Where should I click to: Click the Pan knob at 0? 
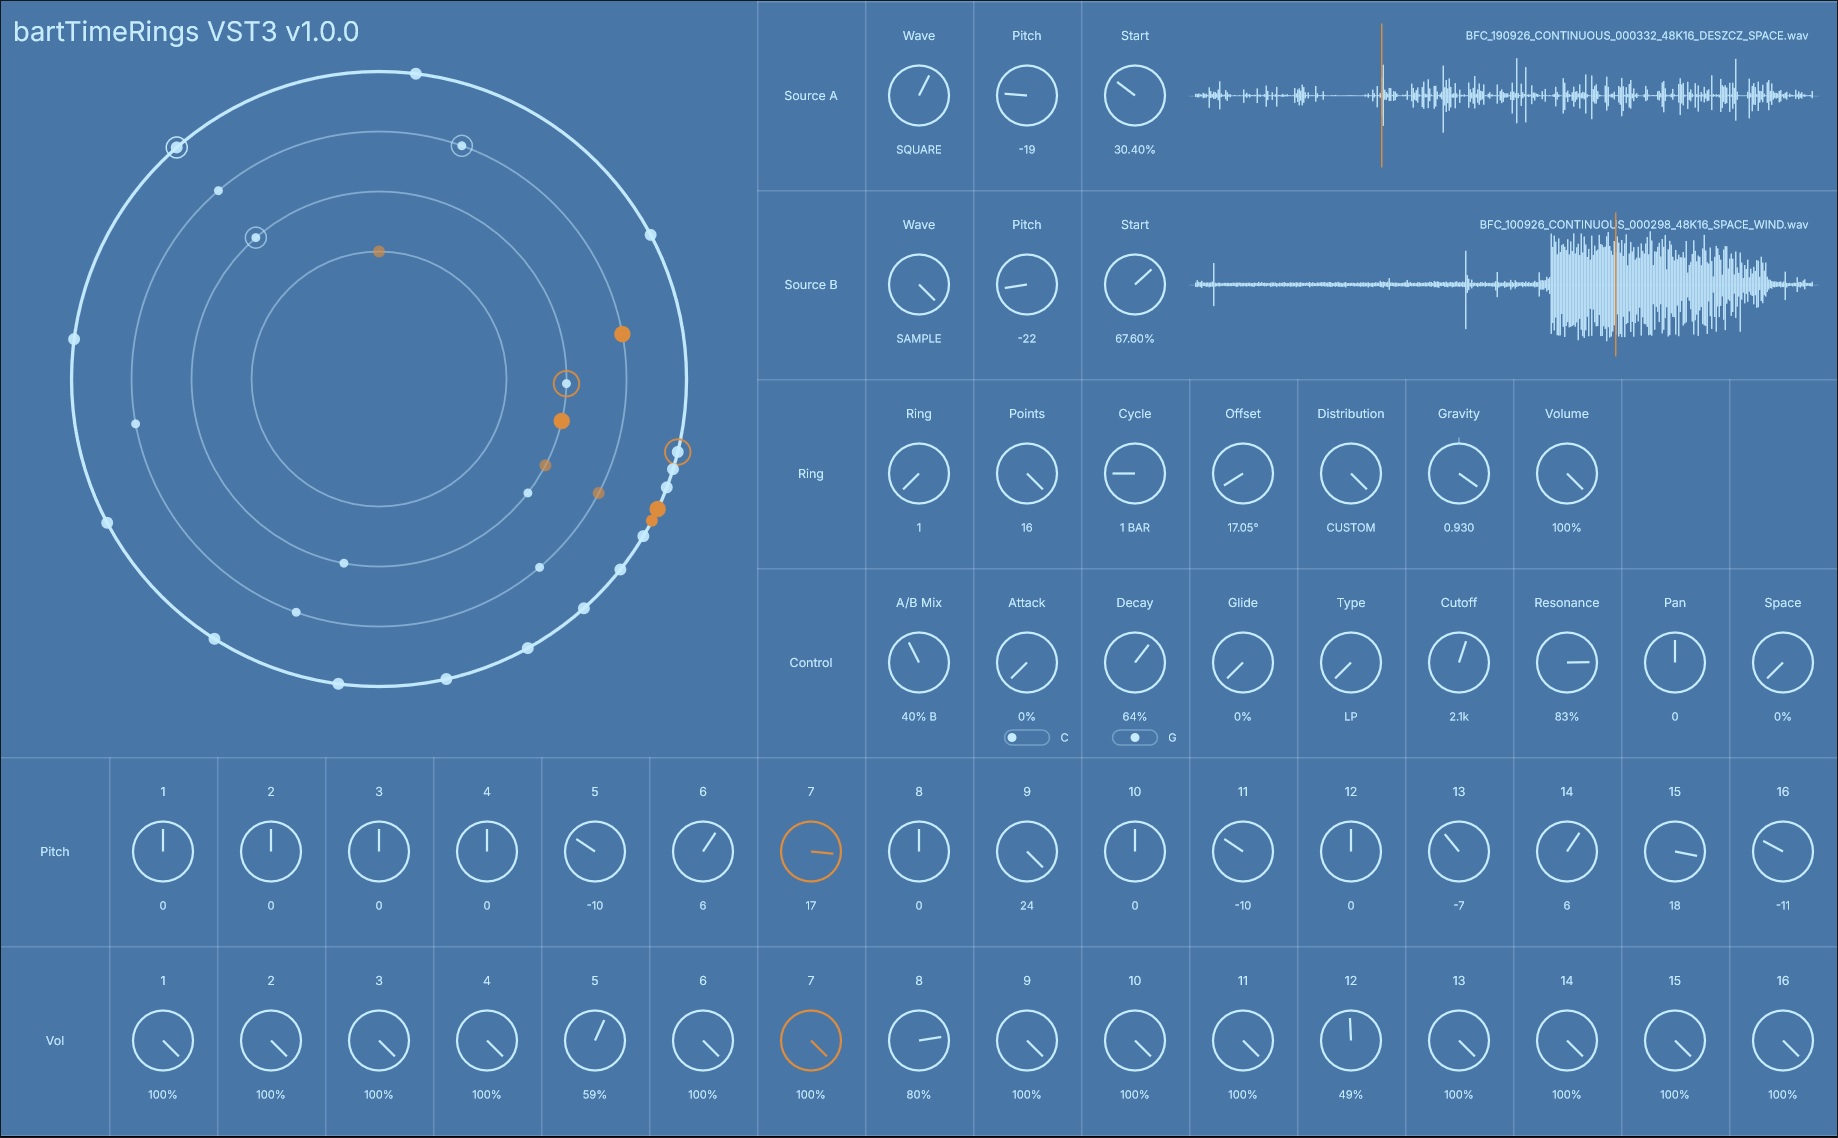point(1674,663)
